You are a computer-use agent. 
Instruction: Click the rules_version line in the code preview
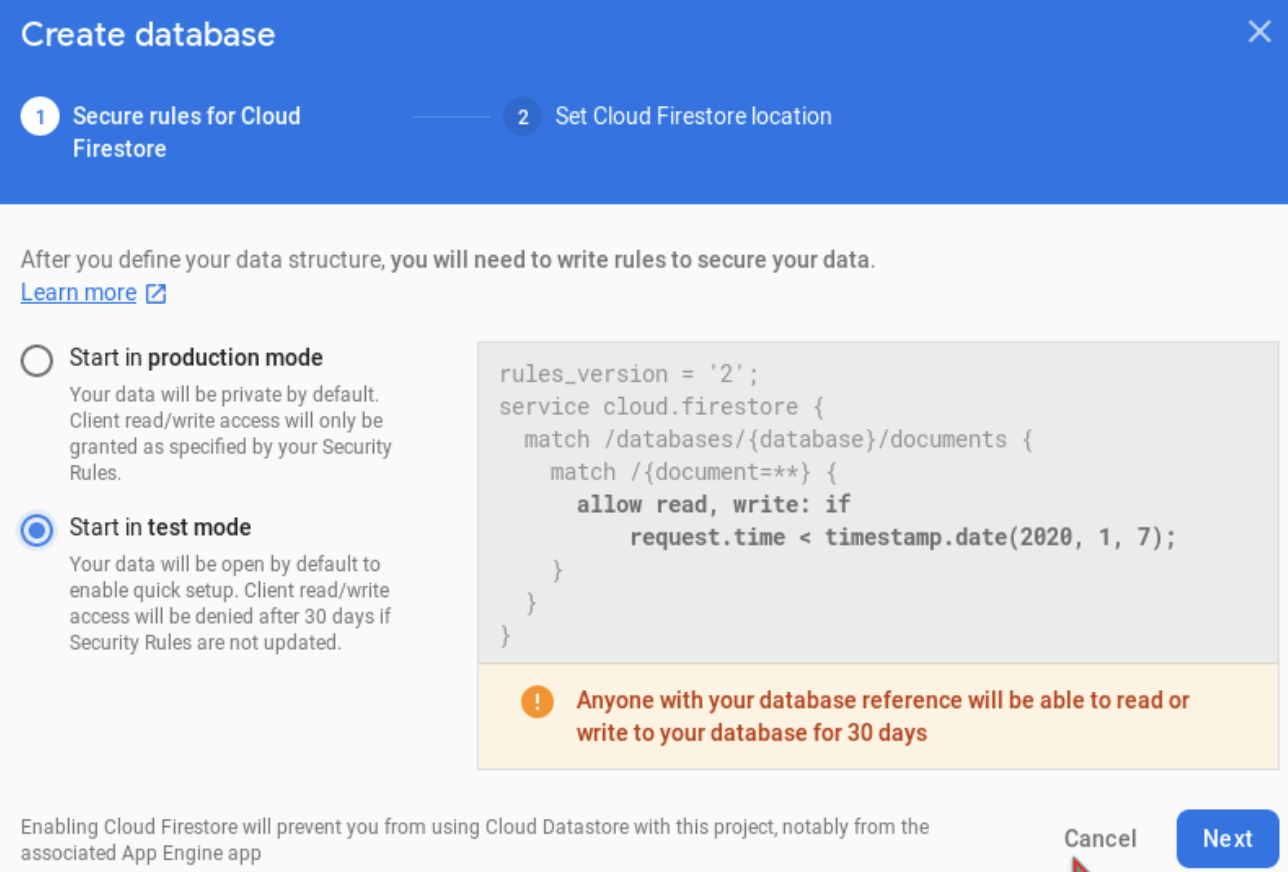click(629, 374)
